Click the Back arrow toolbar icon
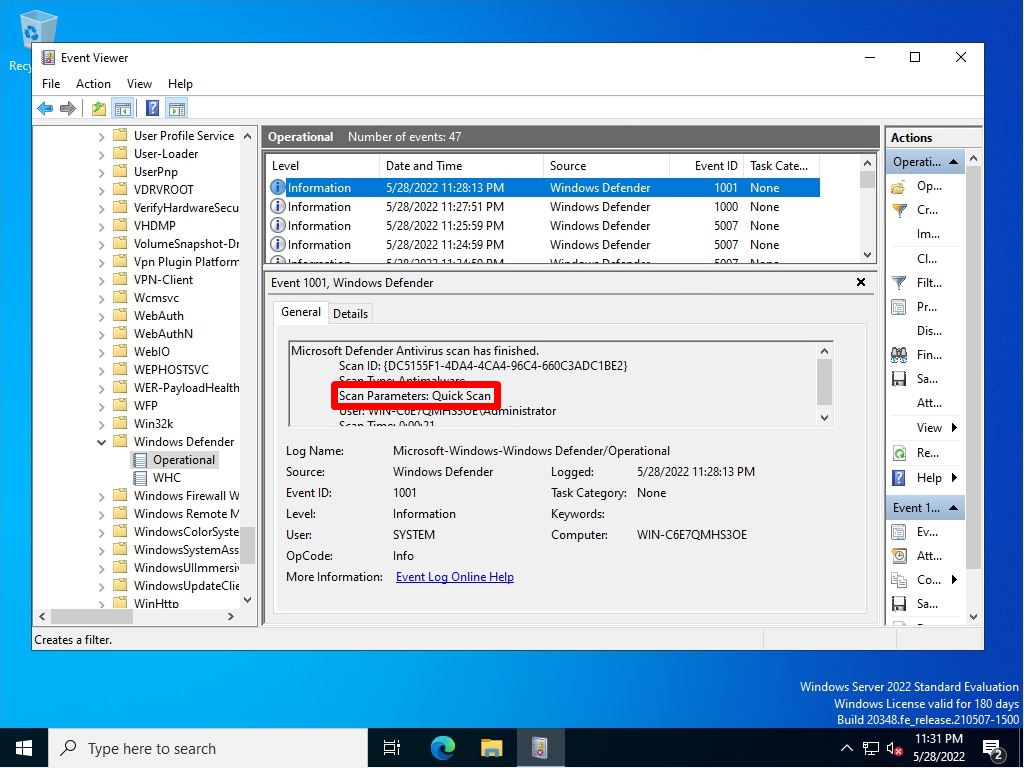The height and width of the screenshot is (768, 1024). coord(45,108)
